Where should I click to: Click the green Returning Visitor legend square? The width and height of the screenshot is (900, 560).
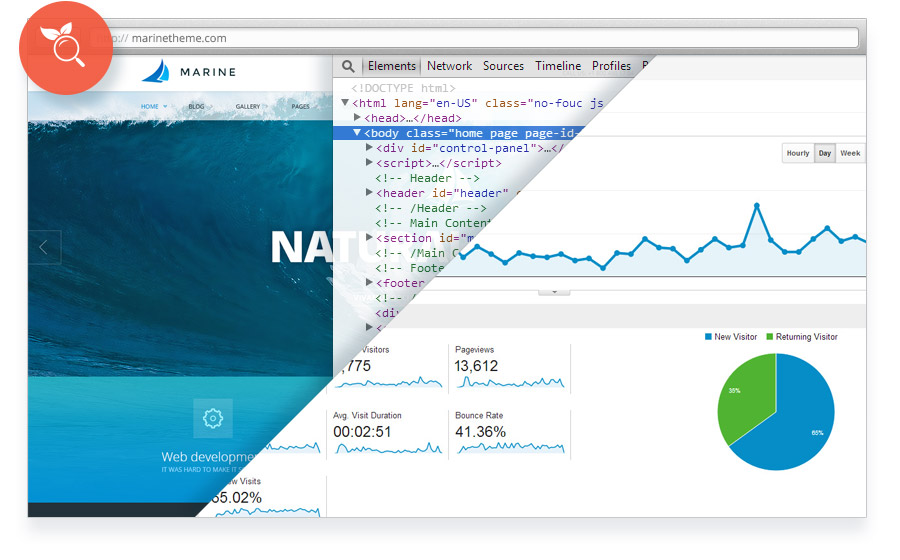770,337
